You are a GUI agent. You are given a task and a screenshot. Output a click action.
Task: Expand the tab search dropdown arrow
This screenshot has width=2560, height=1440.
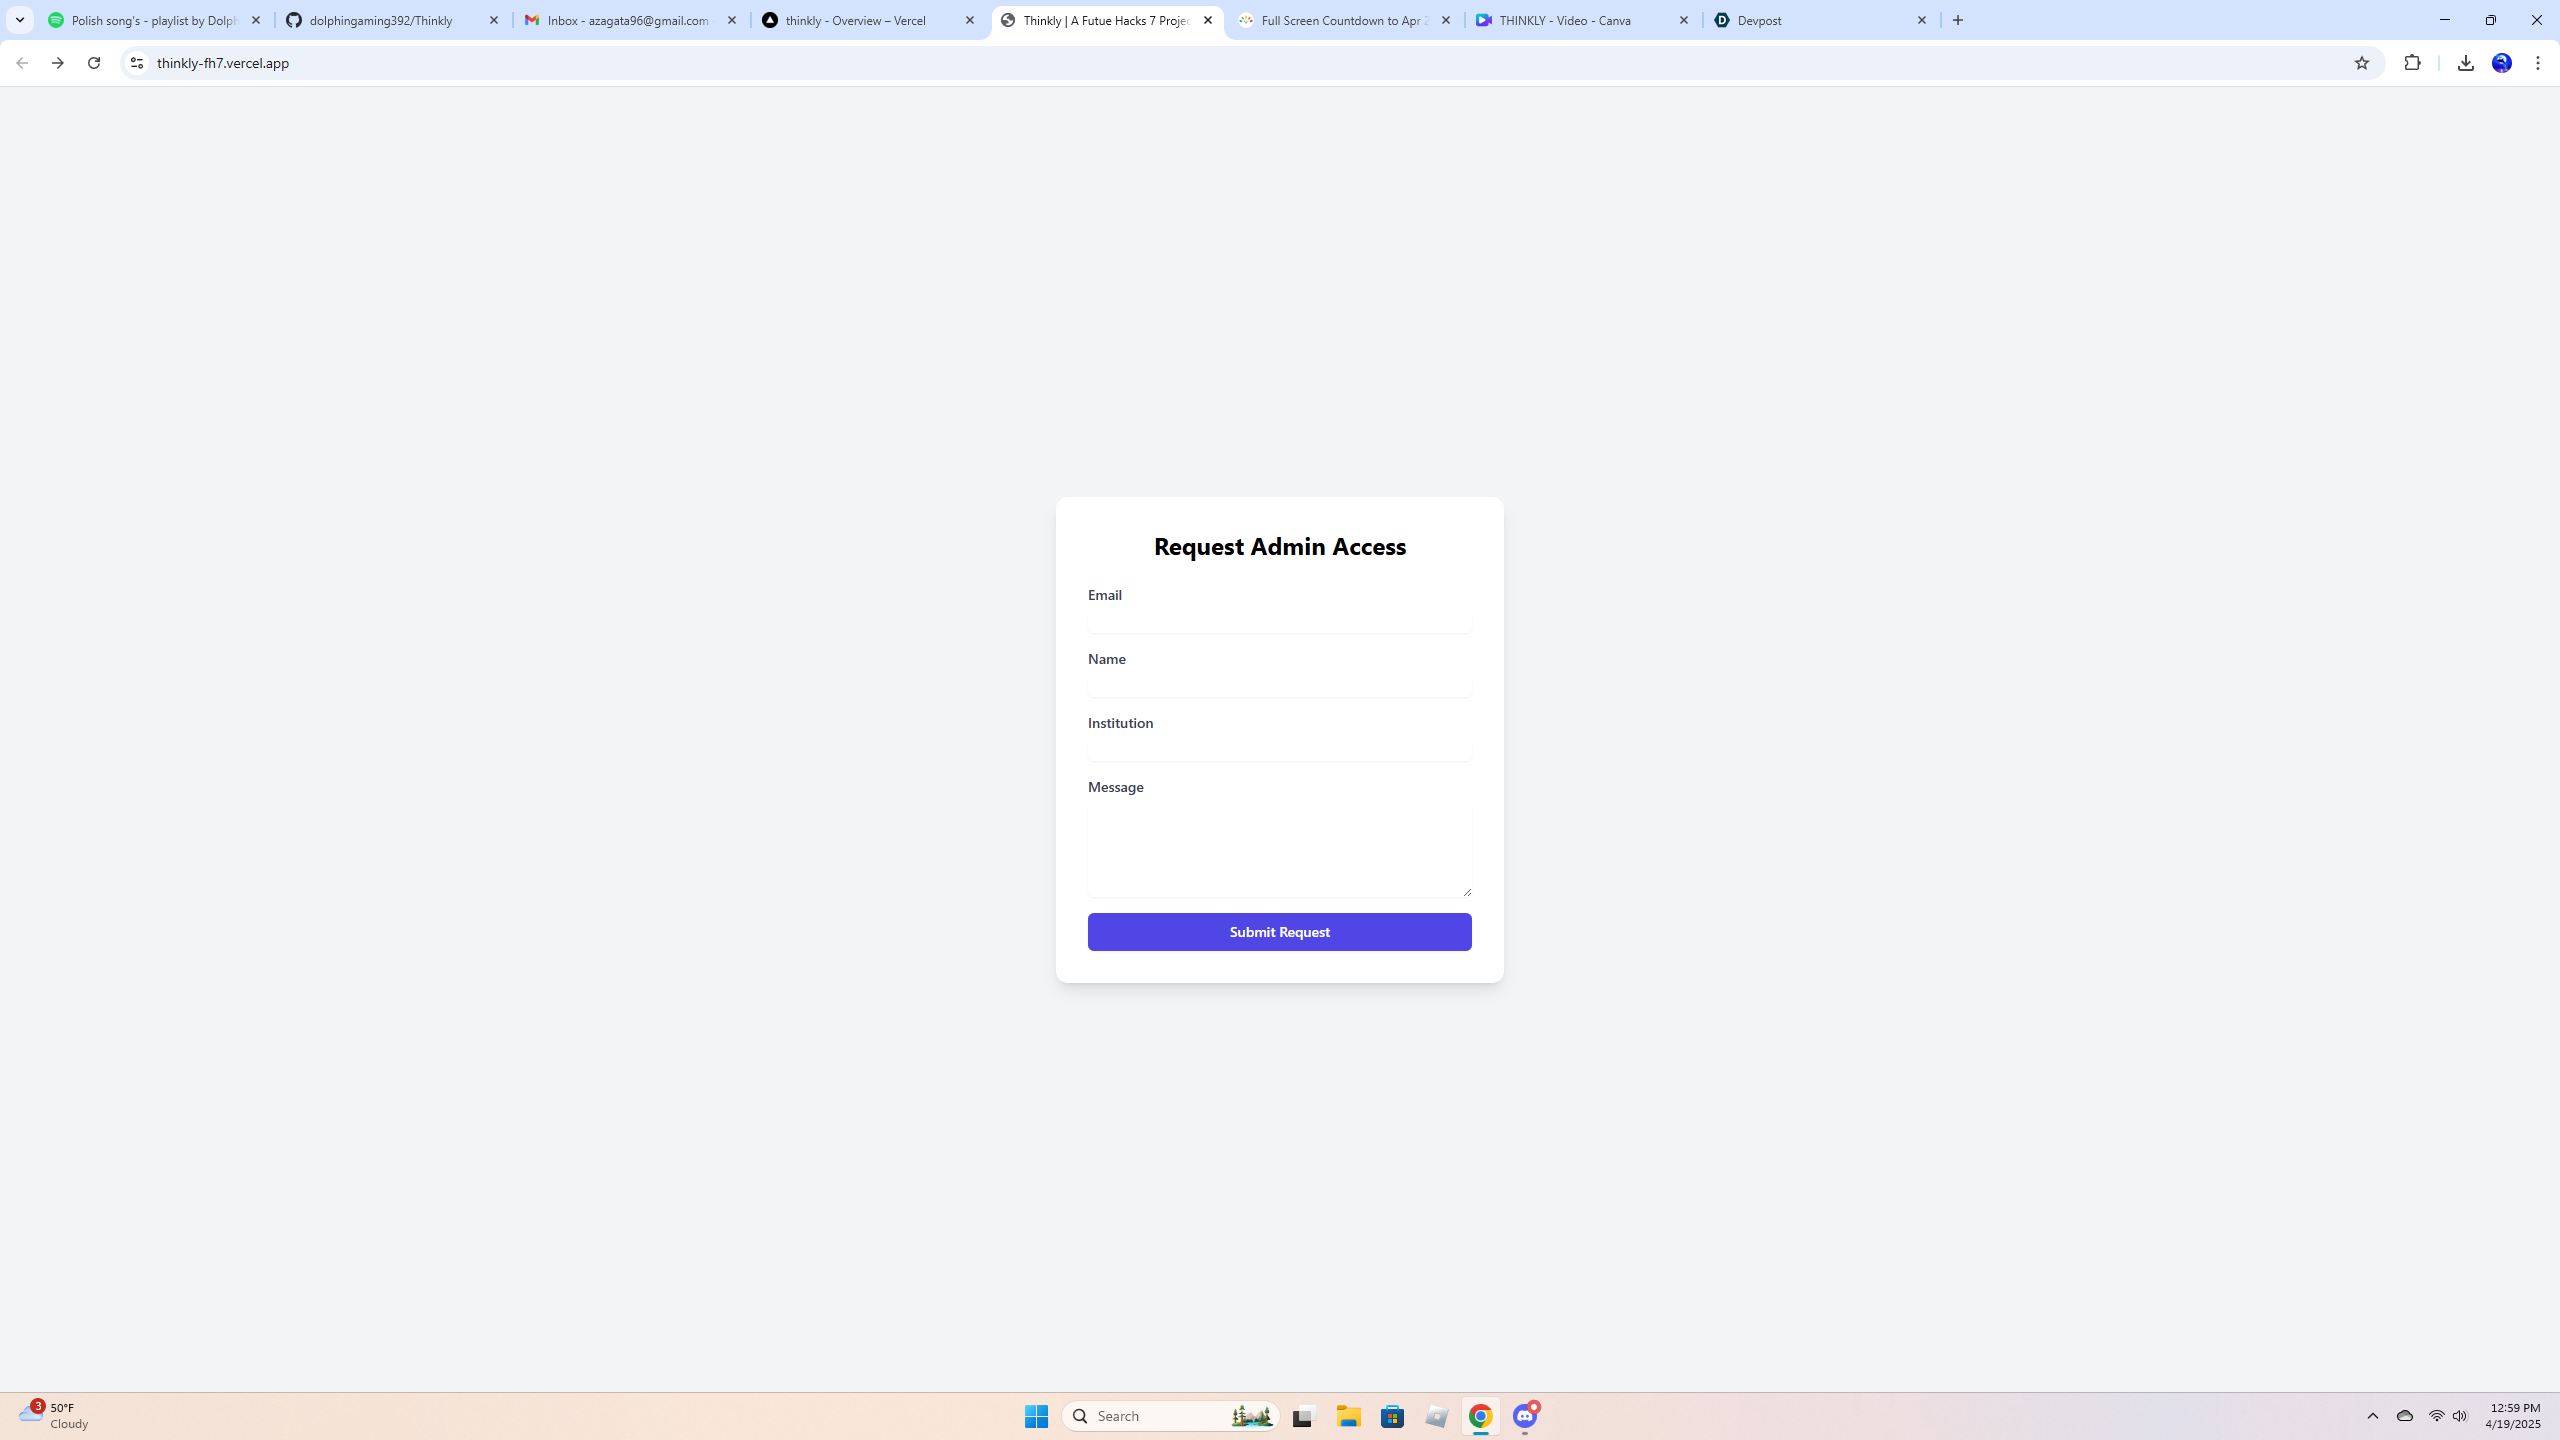click(20, 20)
